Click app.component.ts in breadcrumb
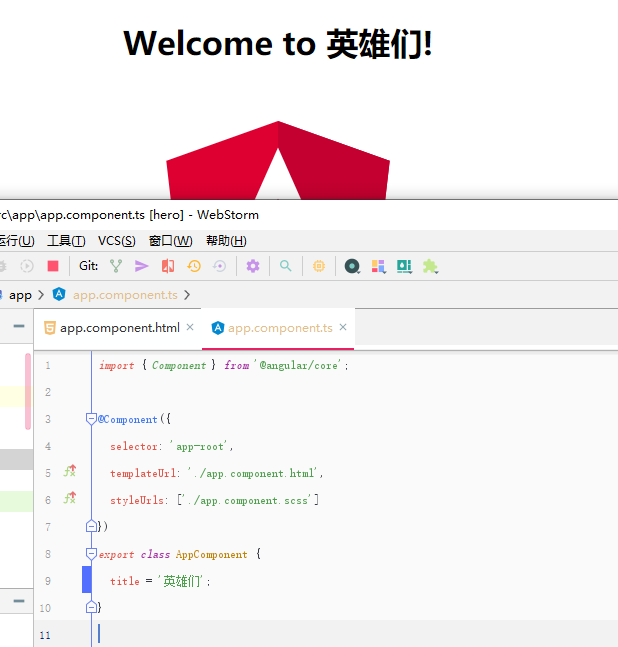Screen dimensions: 618x647 coord(125,295)
